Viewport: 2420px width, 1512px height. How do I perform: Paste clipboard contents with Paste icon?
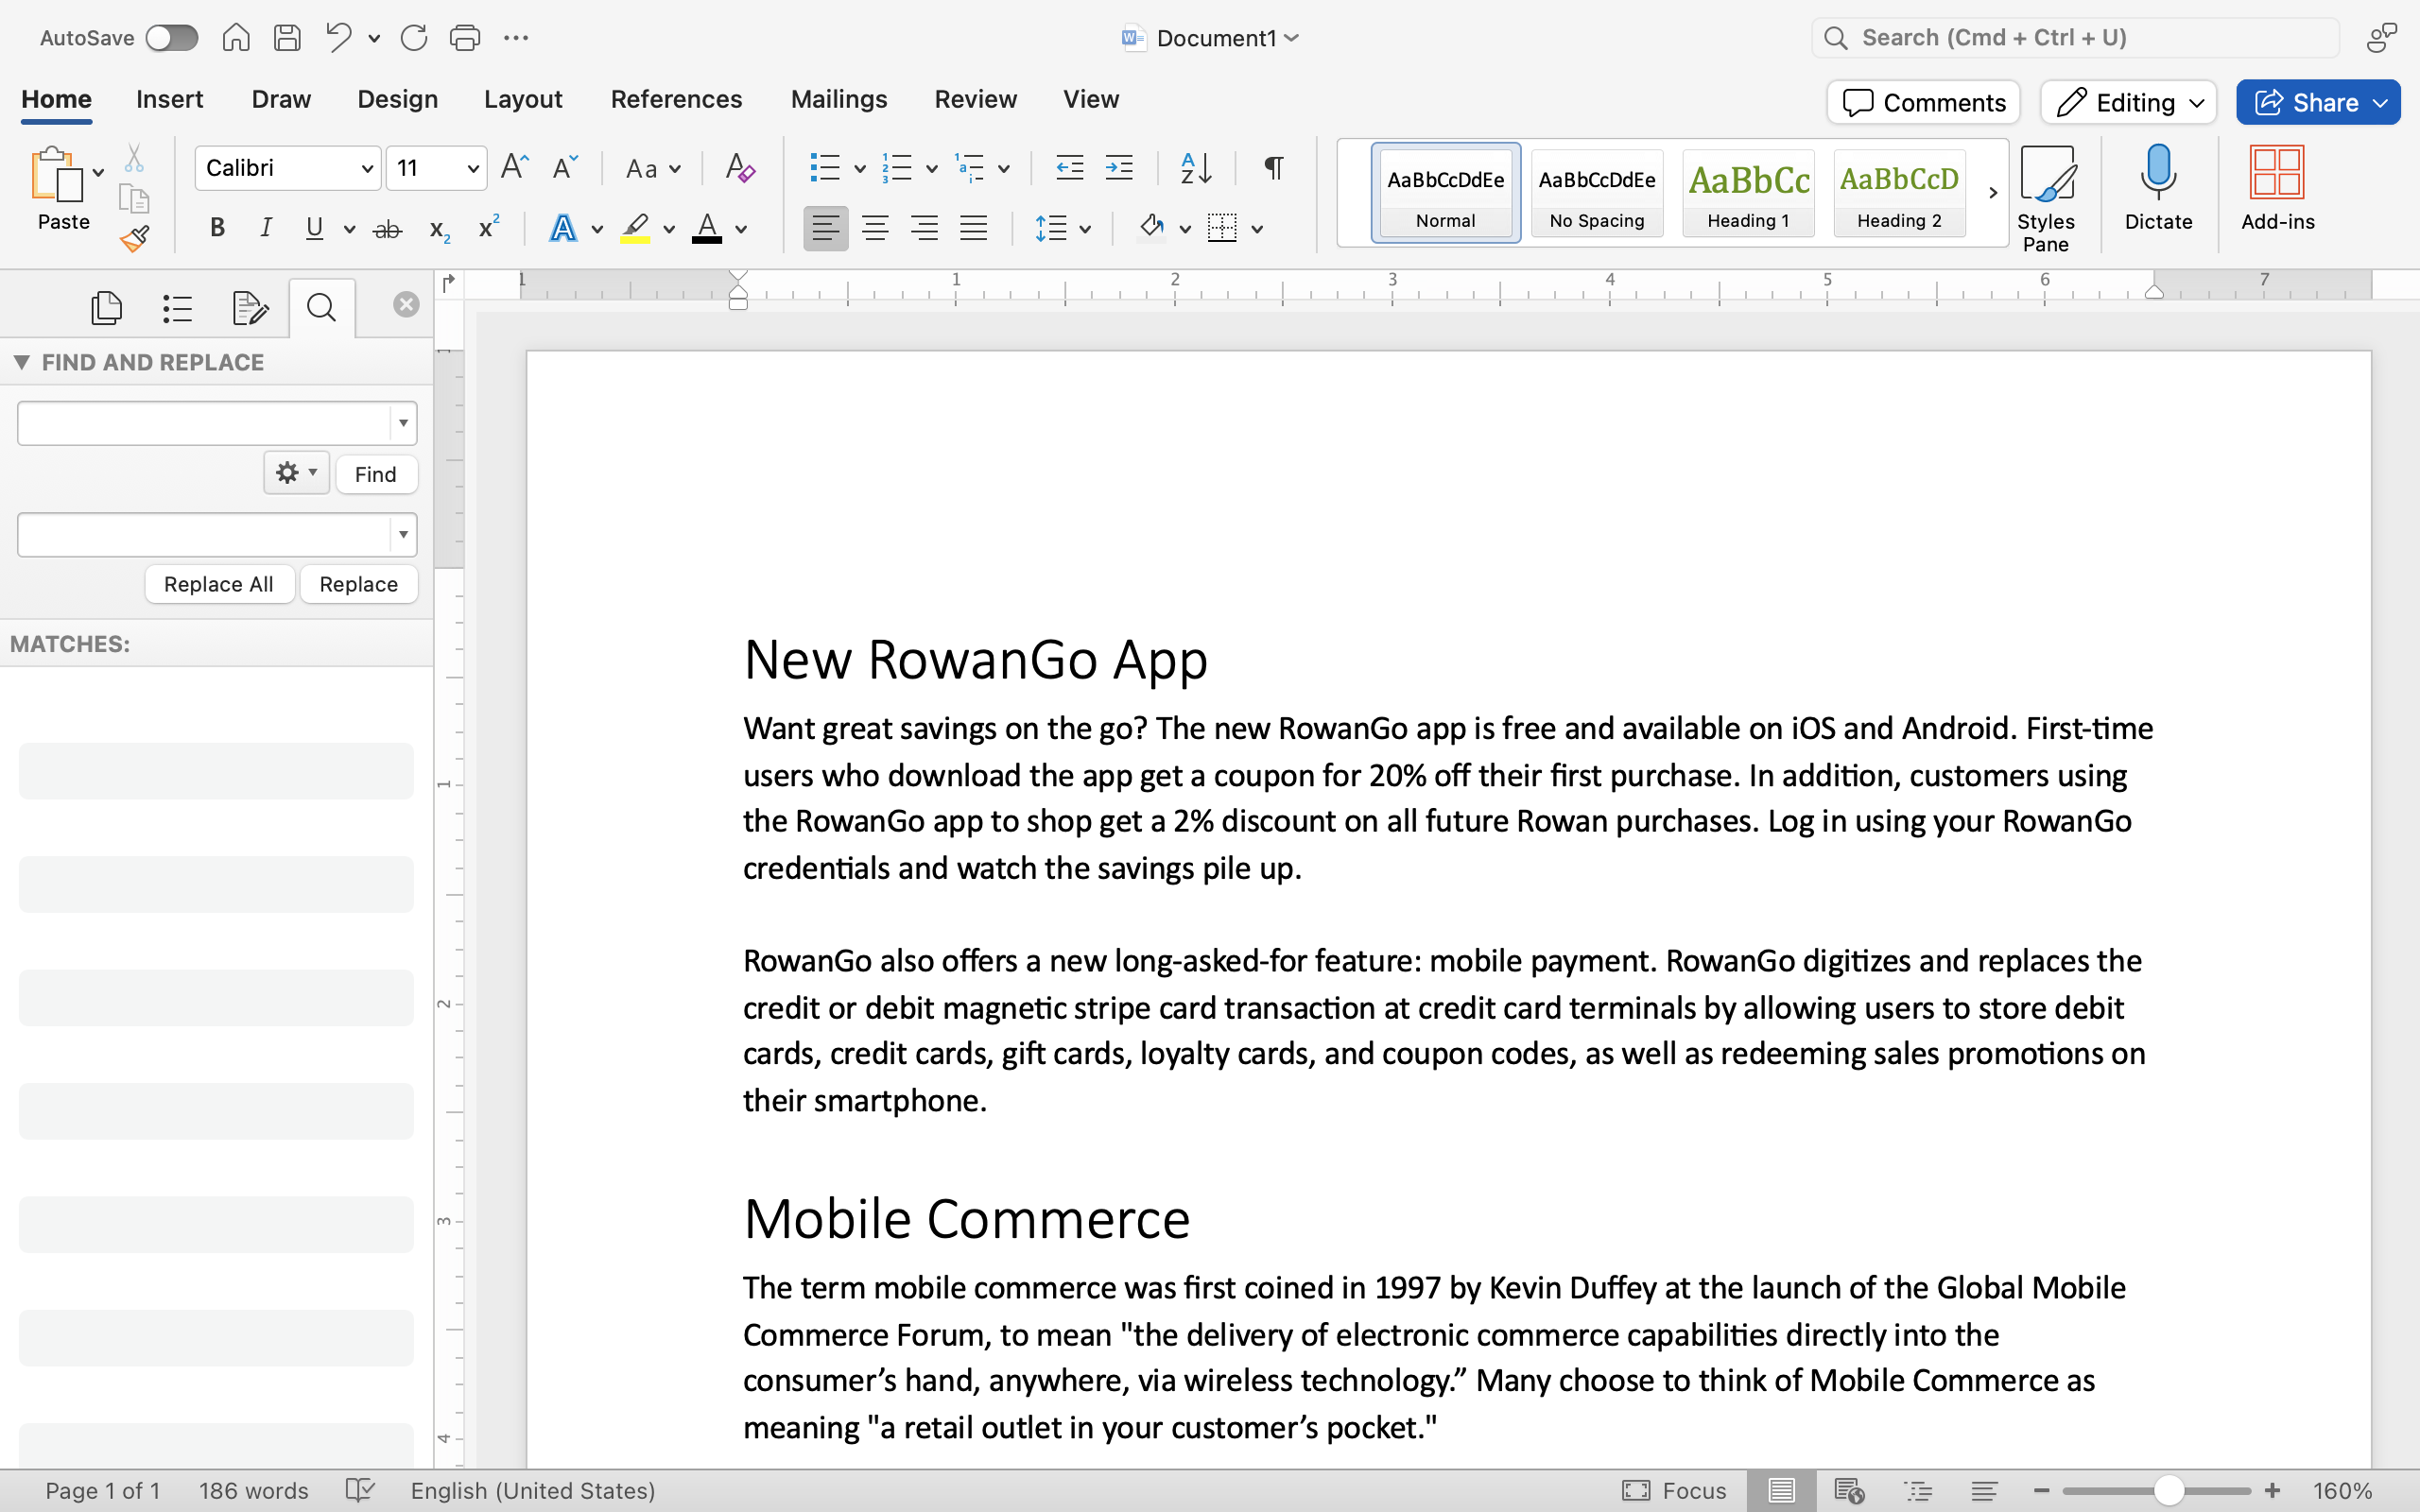pos(56,175)
